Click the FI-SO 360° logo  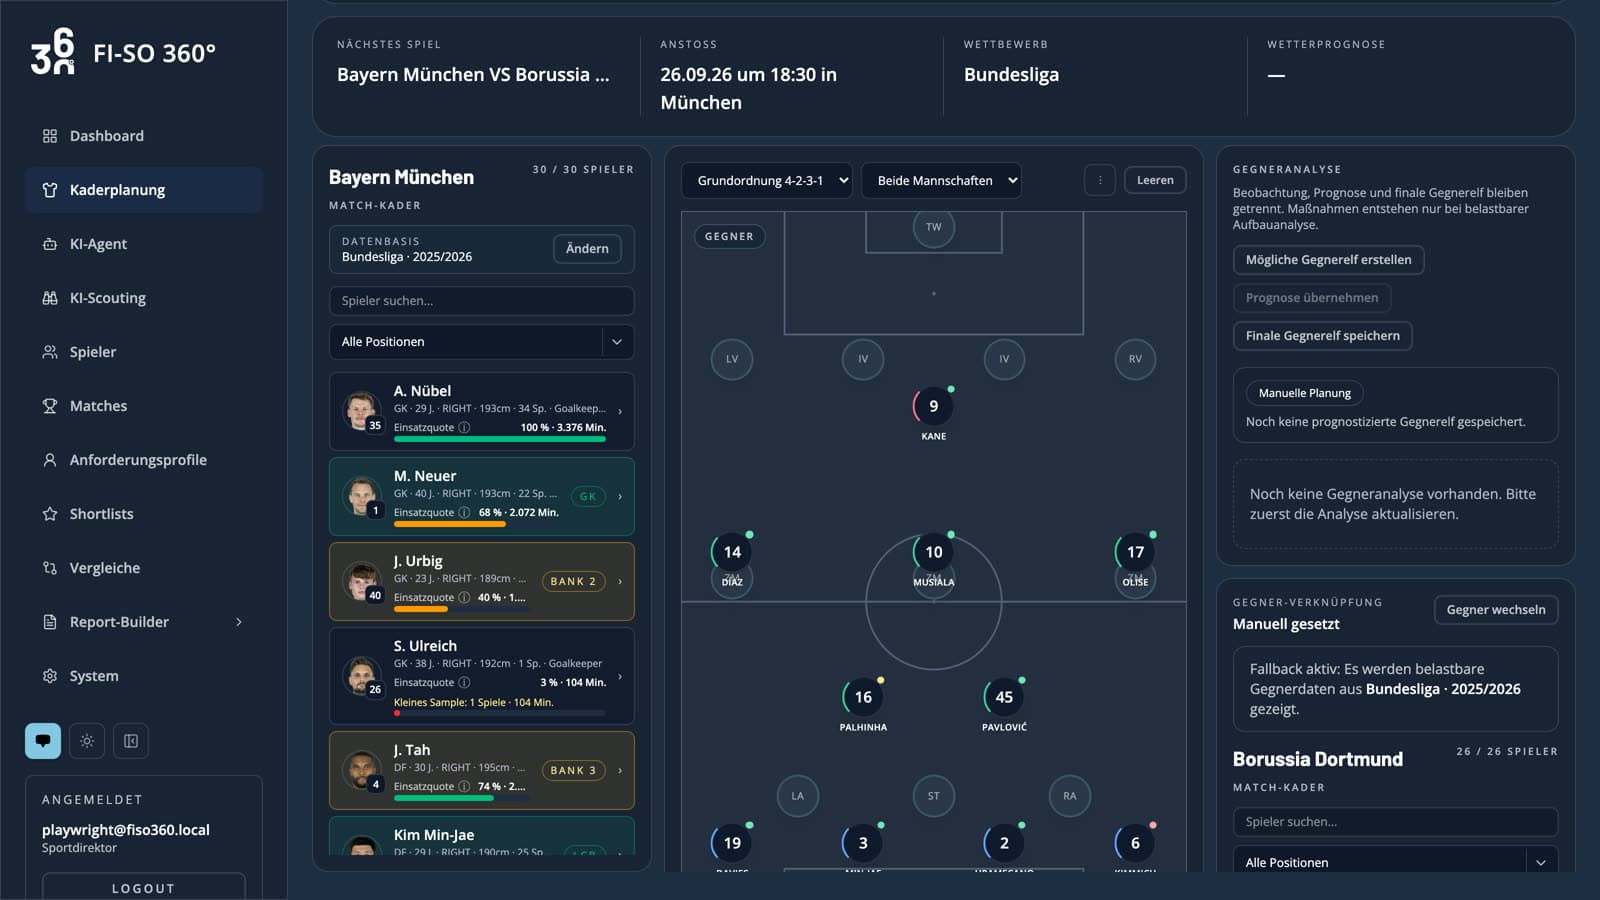click(123, 52)
